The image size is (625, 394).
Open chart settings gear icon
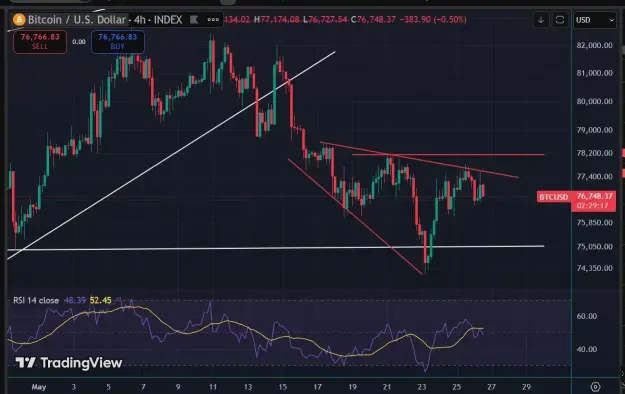point(595,386)
